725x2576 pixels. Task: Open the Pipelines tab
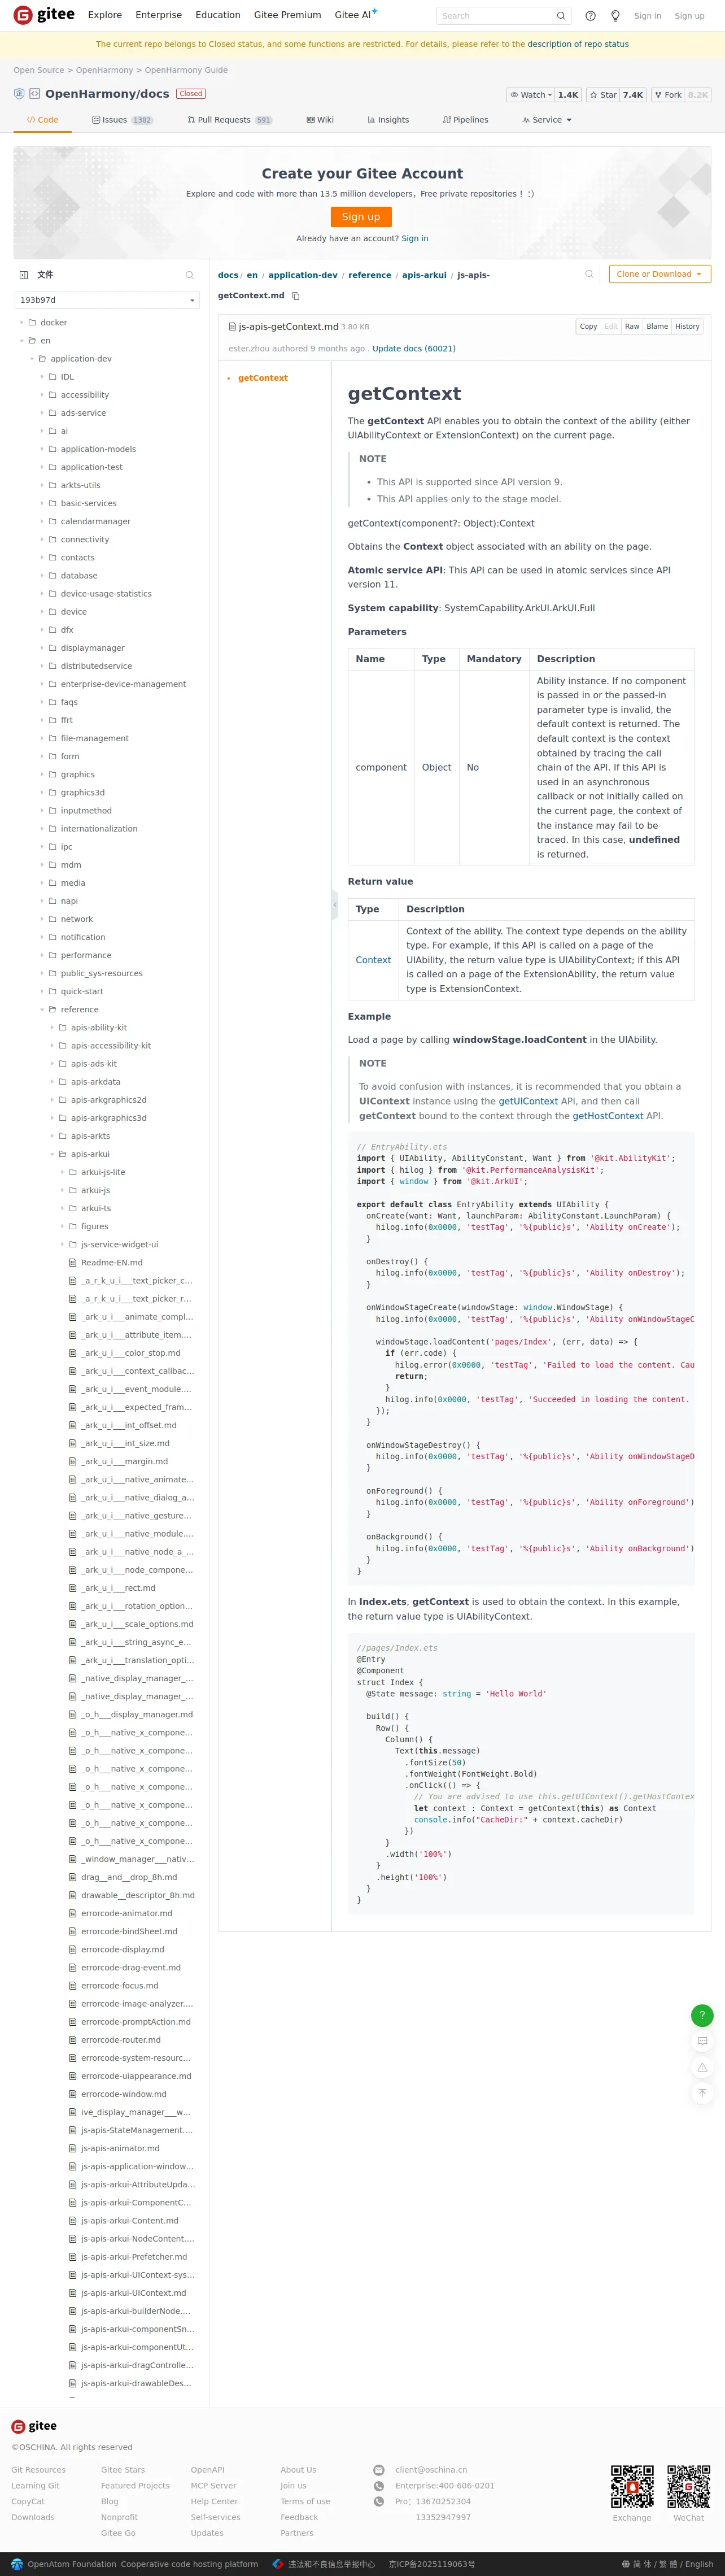pyautogui.click(x=465, y=120)
